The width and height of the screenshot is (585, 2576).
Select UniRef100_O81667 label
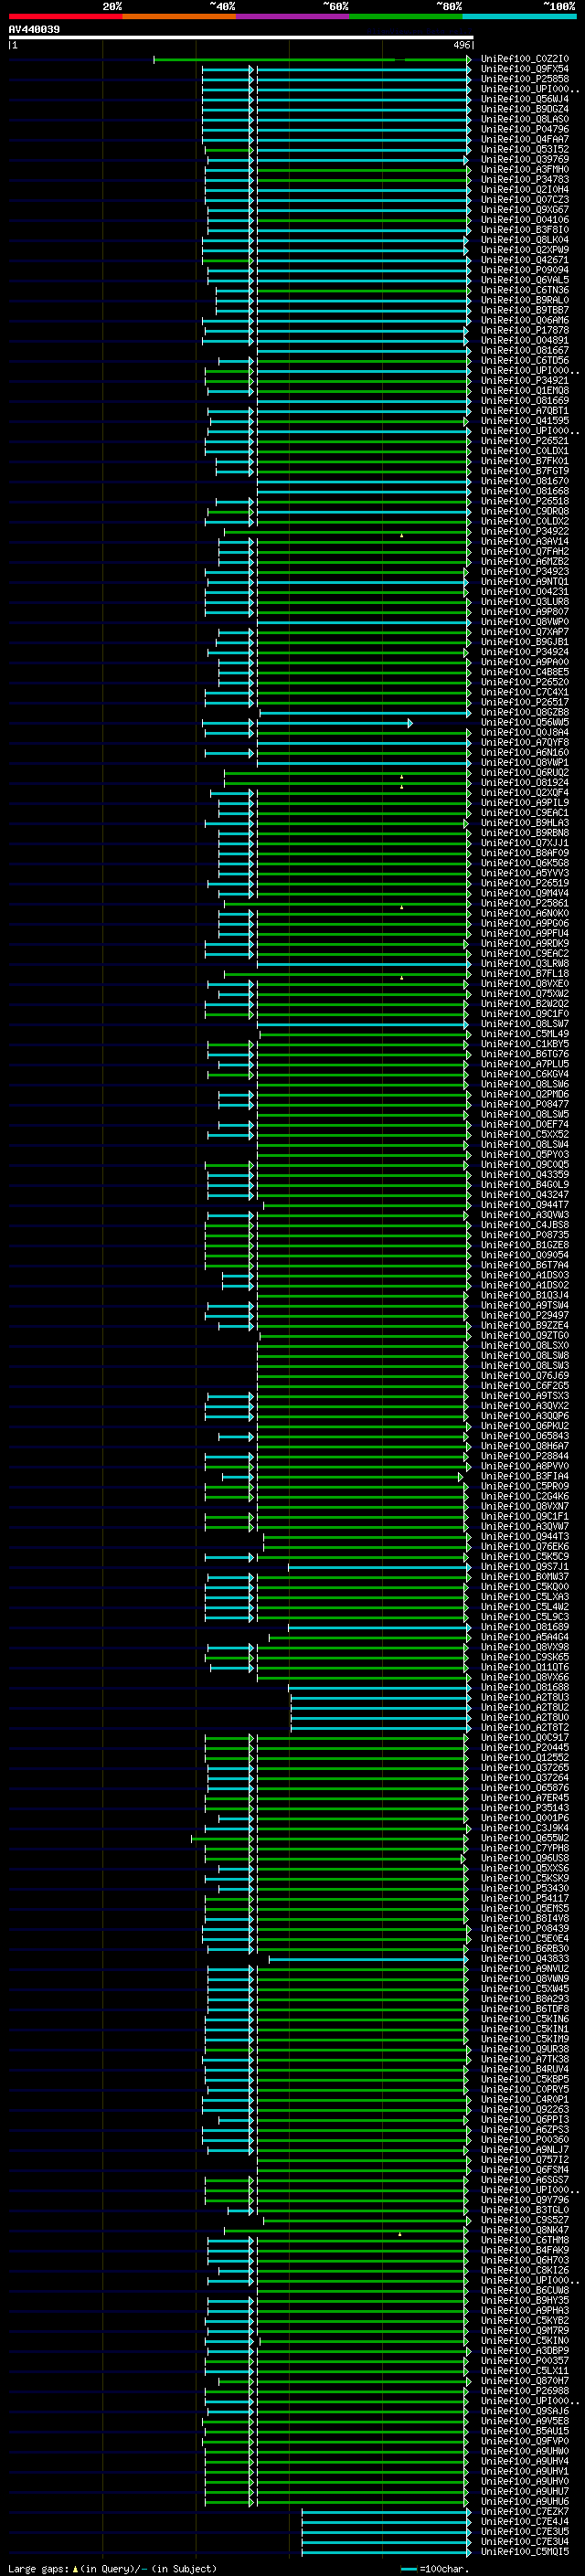[525, 350]
